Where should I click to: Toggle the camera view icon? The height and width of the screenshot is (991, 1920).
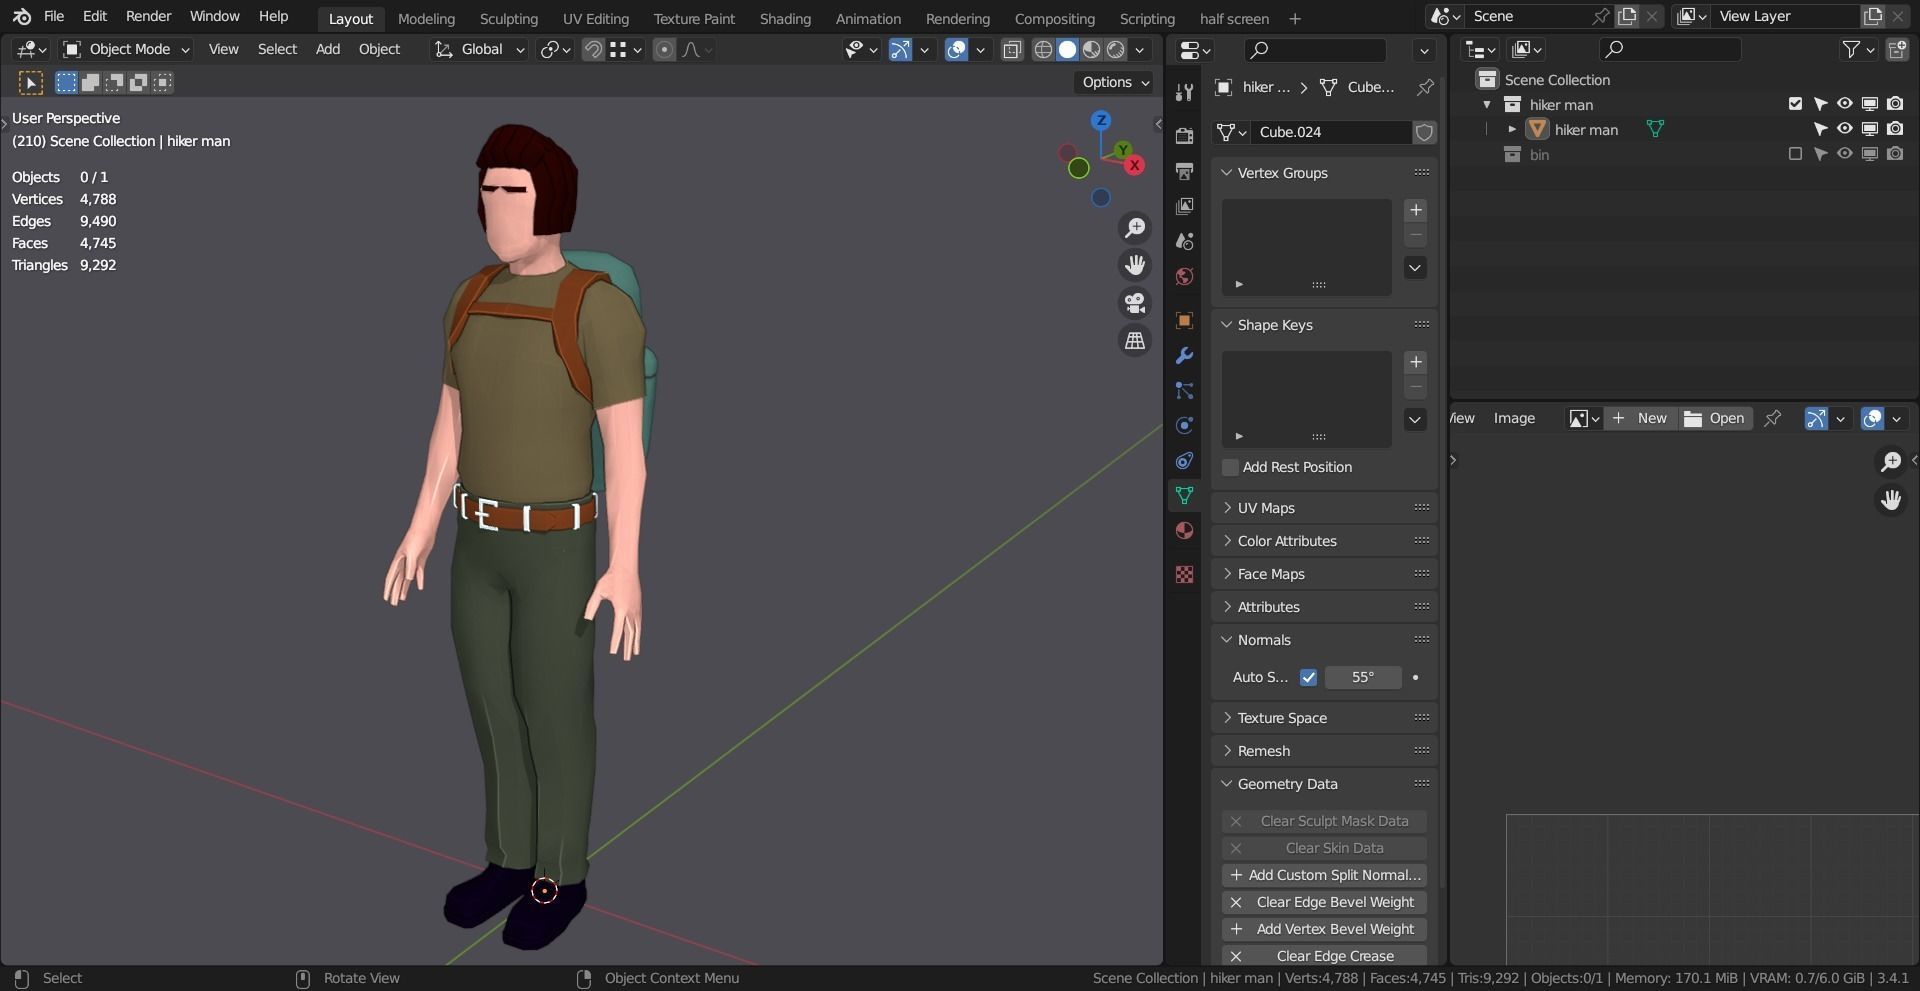(x=1135, y=303)
